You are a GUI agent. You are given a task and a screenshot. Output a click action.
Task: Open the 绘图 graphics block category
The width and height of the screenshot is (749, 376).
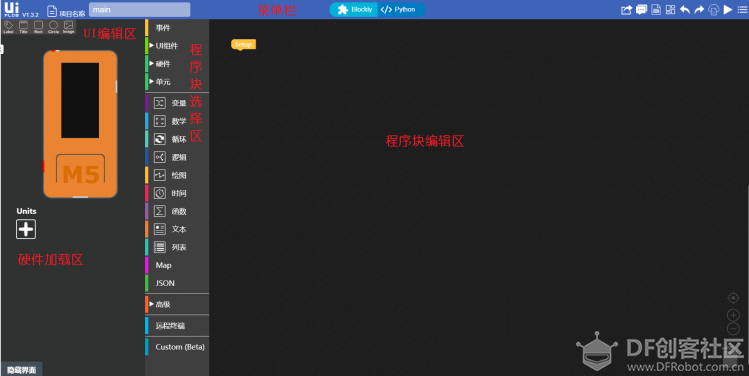177,175
